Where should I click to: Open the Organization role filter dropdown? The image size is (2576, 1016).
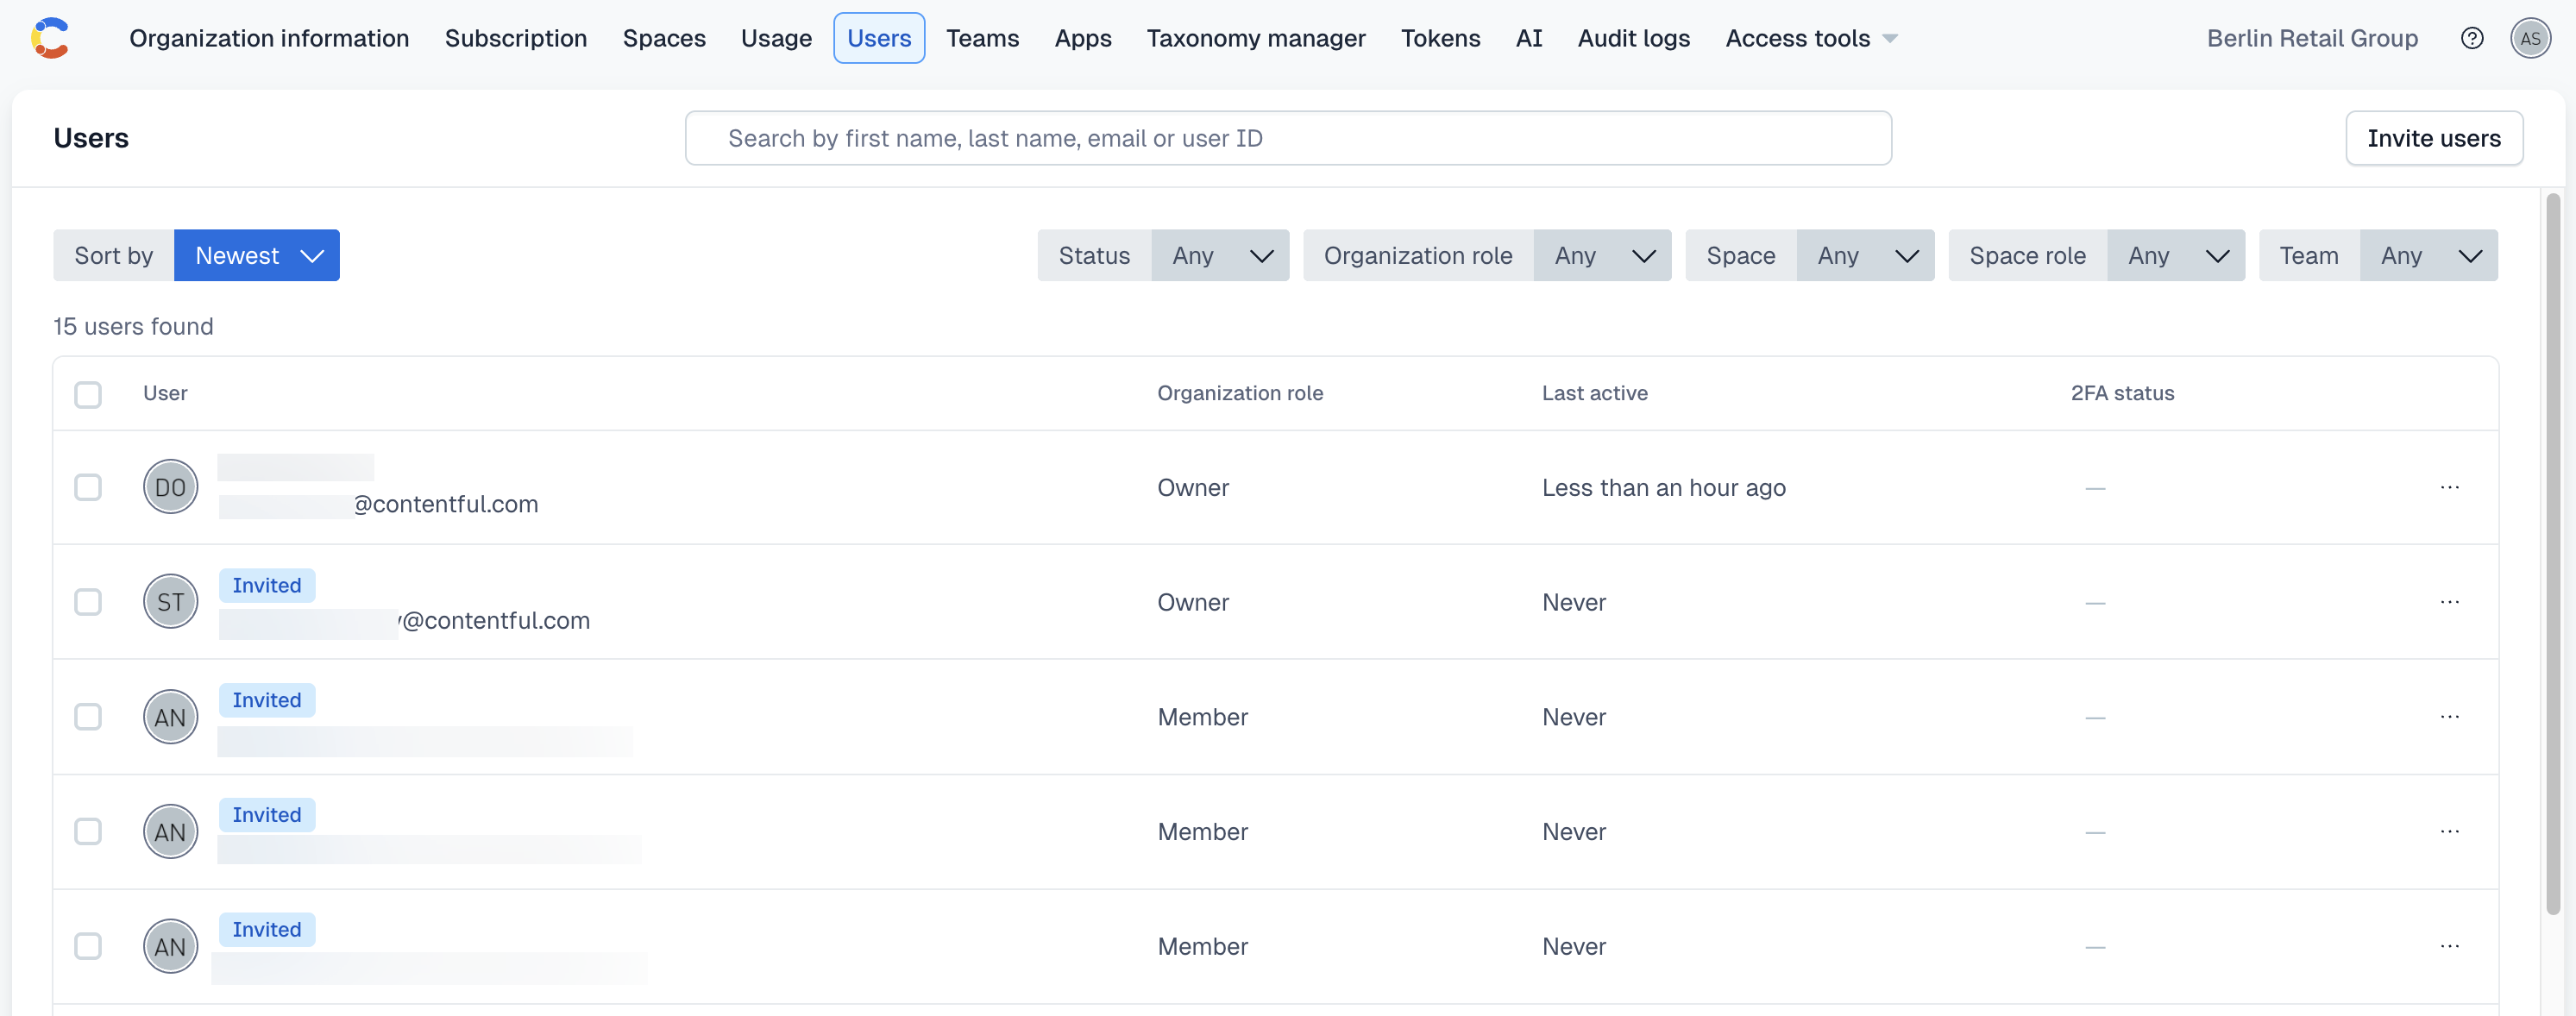coord(1601,256)
